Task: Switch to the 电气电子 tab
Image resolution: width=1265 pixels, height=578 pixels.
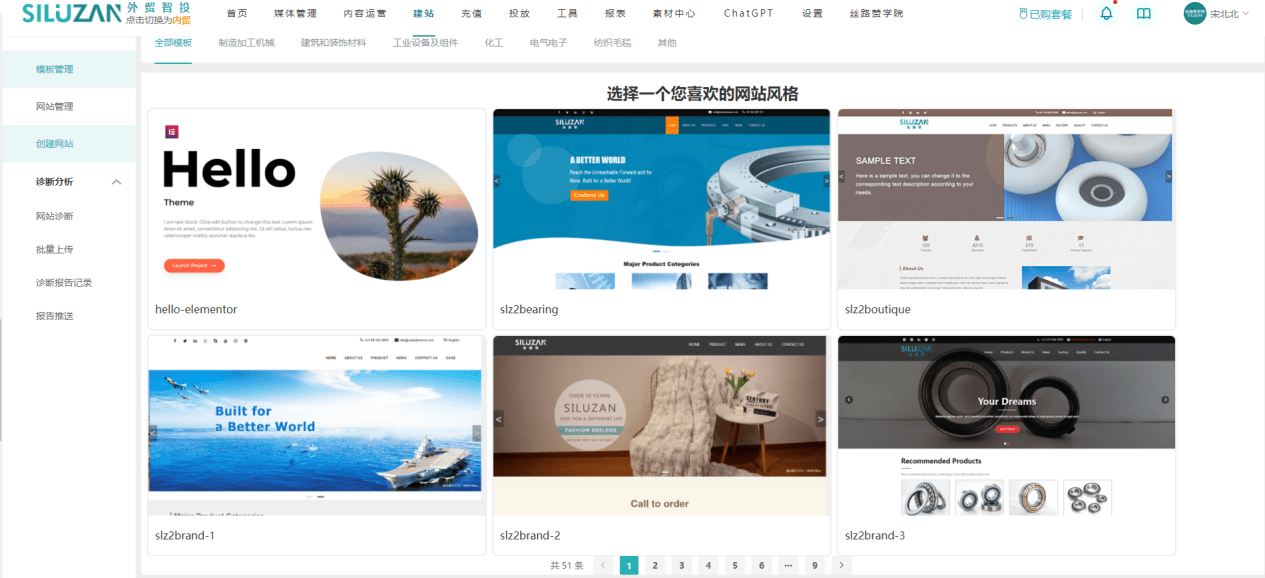Action: (x=549, y=43)
